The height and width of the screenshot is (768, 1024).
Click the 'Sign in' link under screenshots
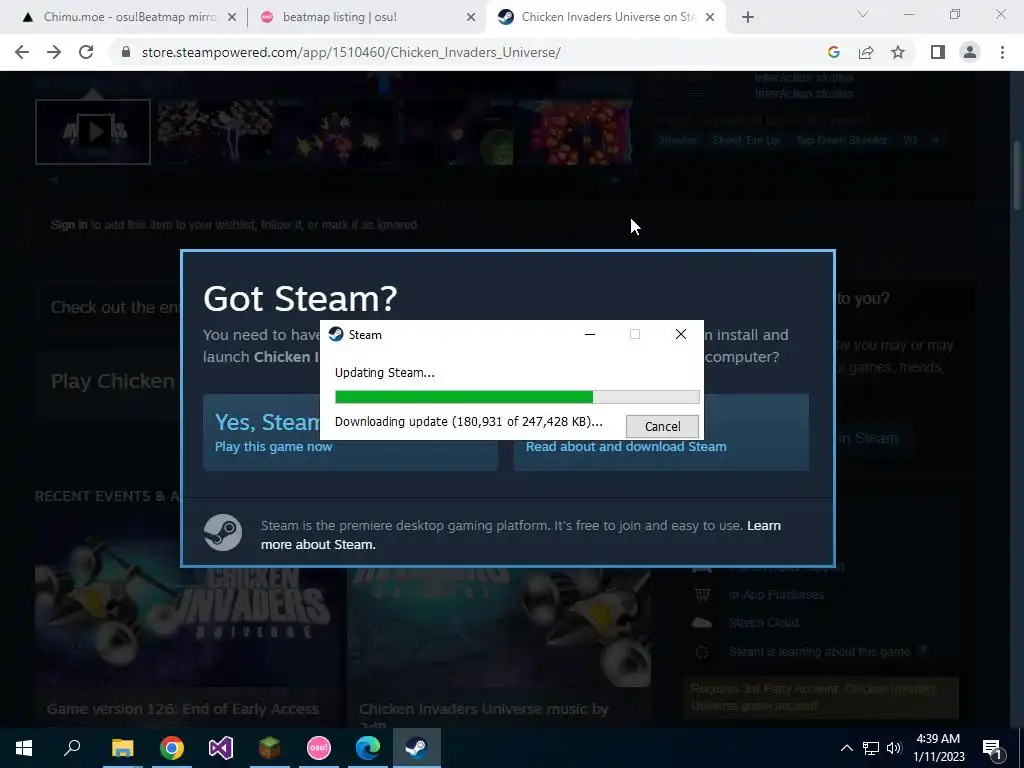click(x=69, y=225)
